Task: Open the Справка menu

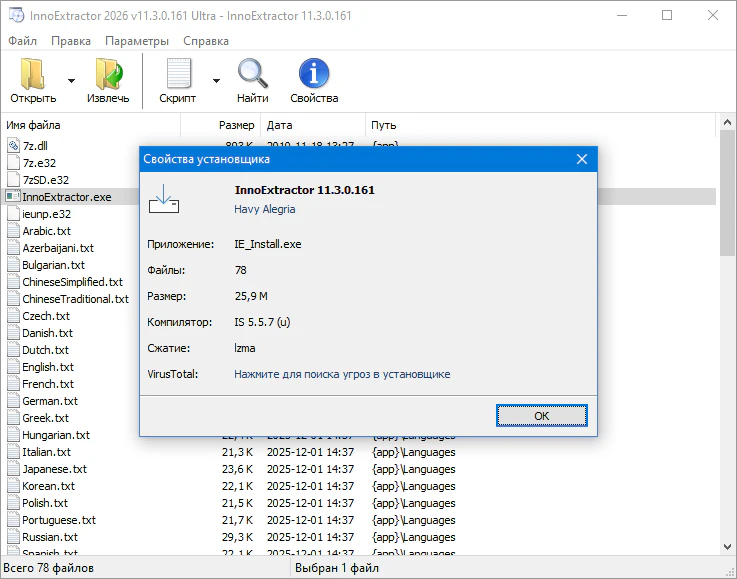Action: (206, 41)
